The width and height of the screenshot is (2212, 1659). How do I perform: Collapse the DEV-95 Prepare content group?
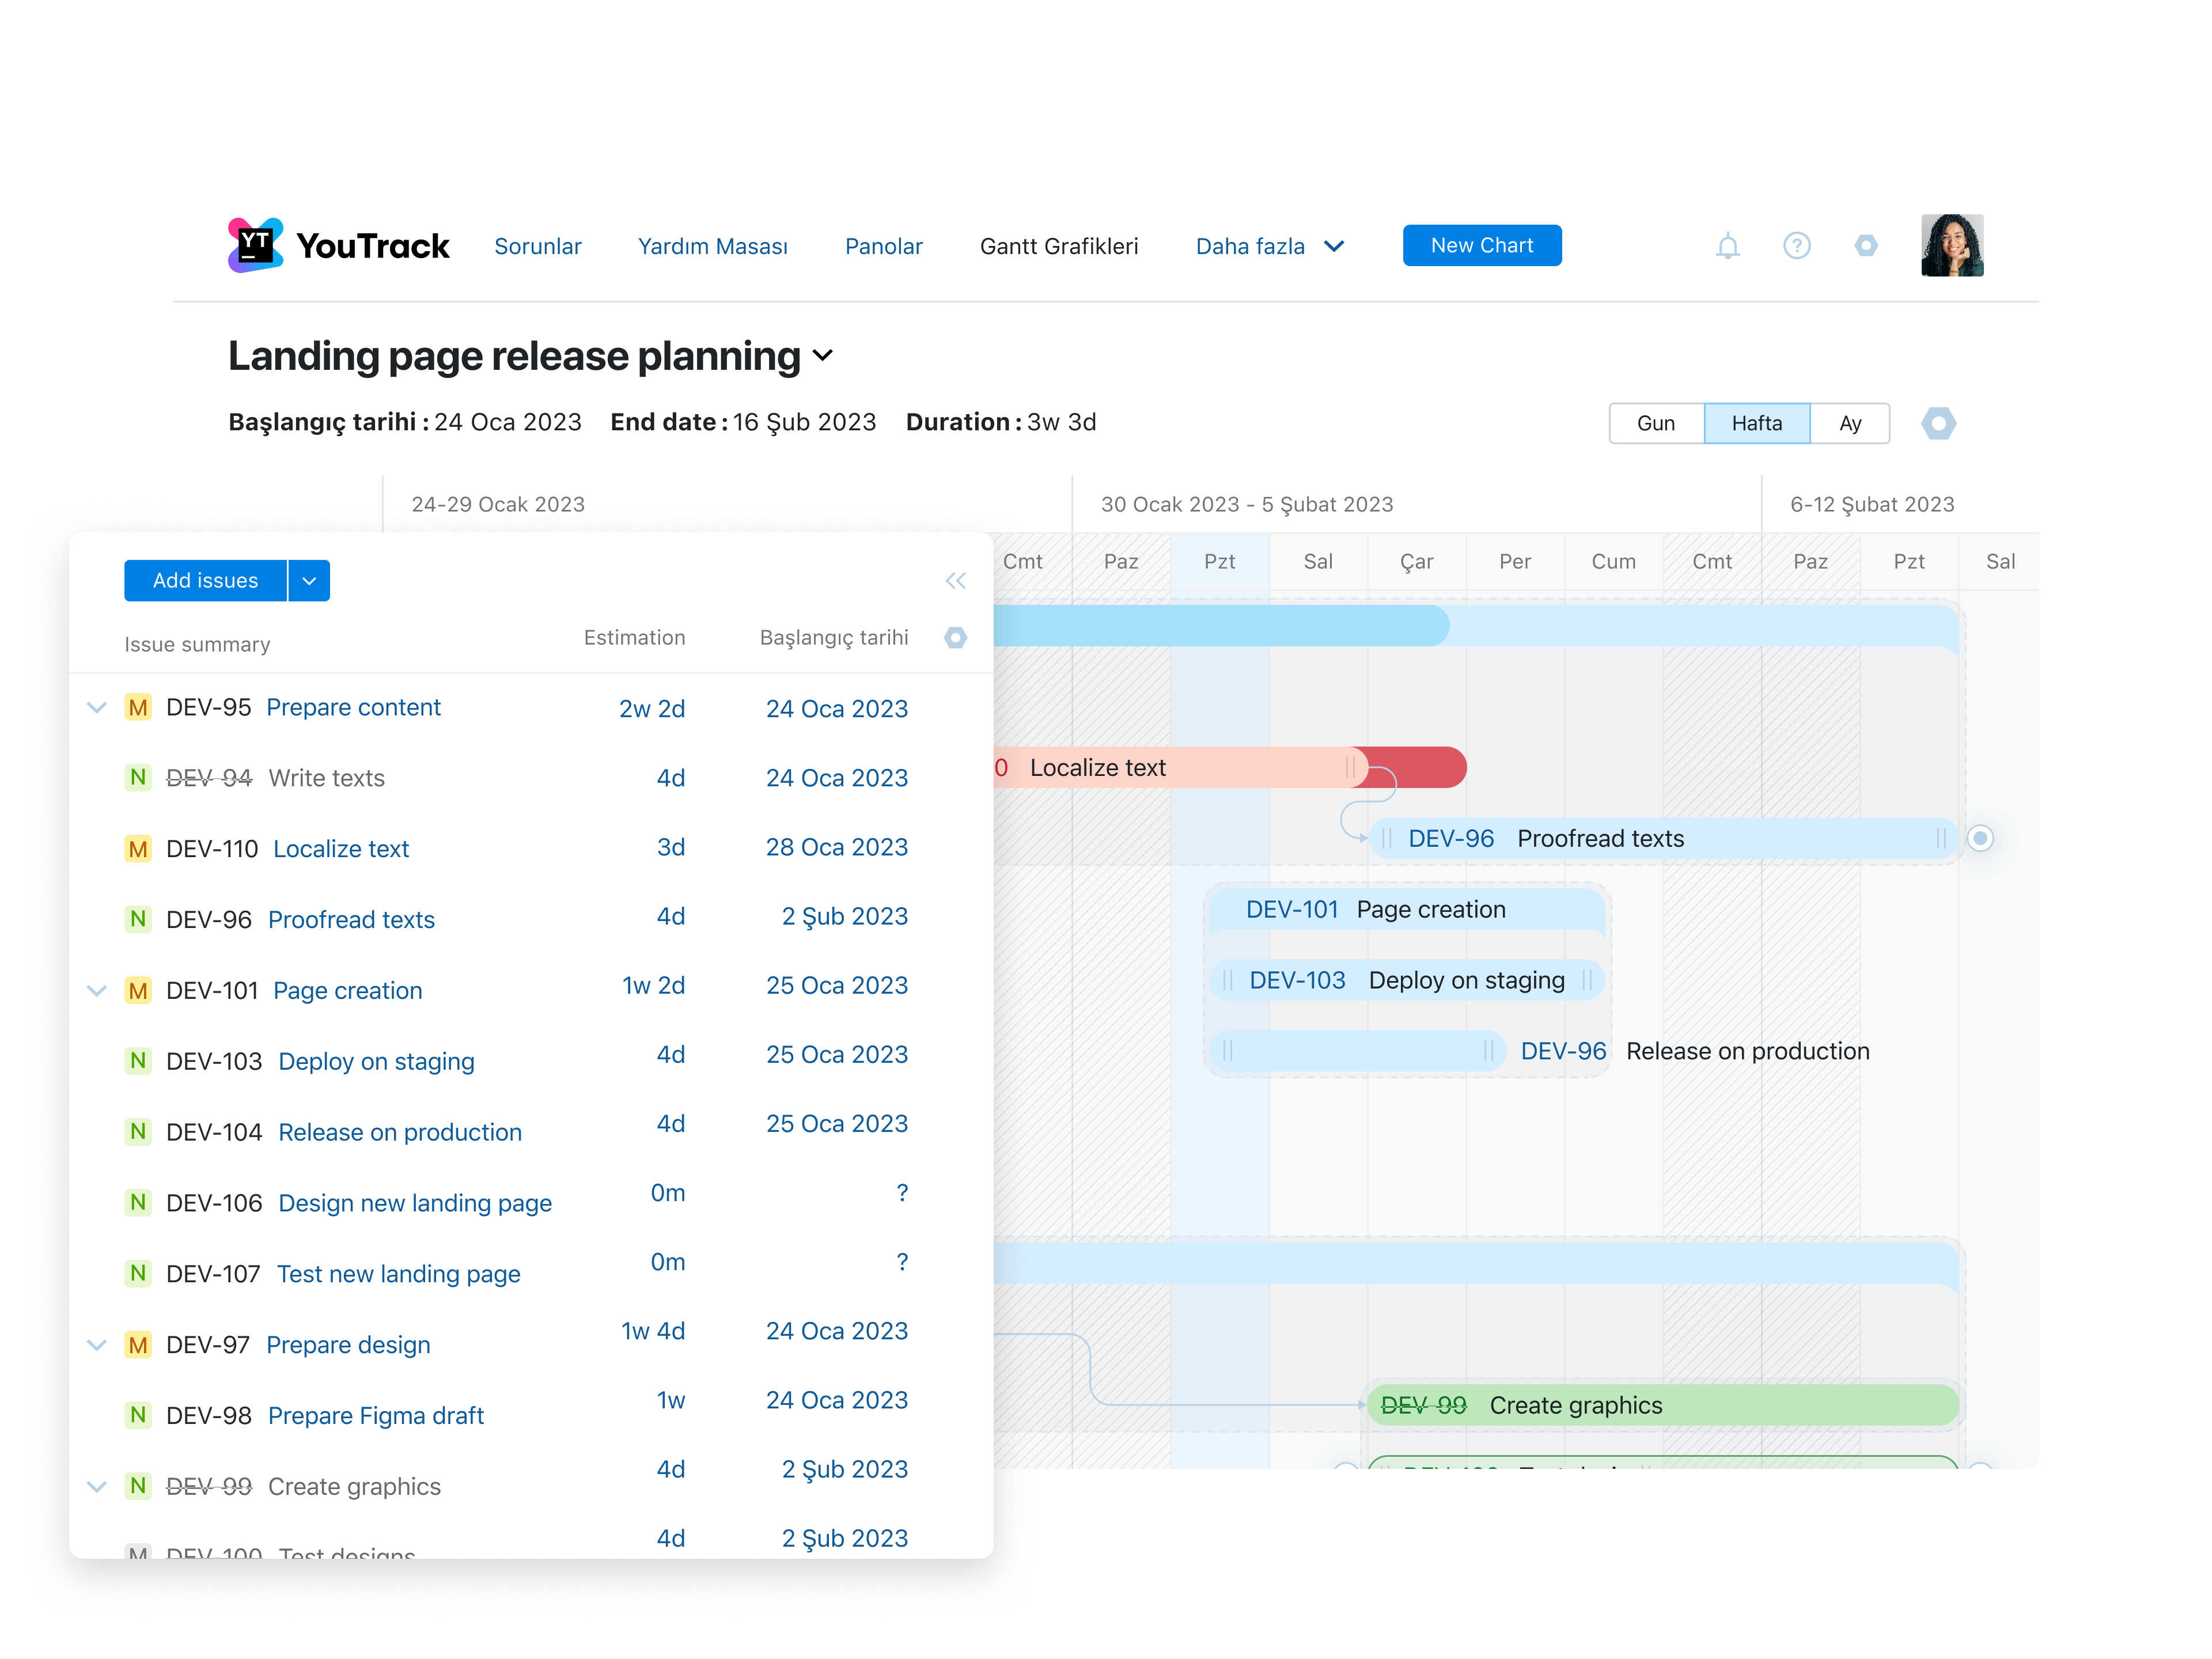(x=97, y=707)
